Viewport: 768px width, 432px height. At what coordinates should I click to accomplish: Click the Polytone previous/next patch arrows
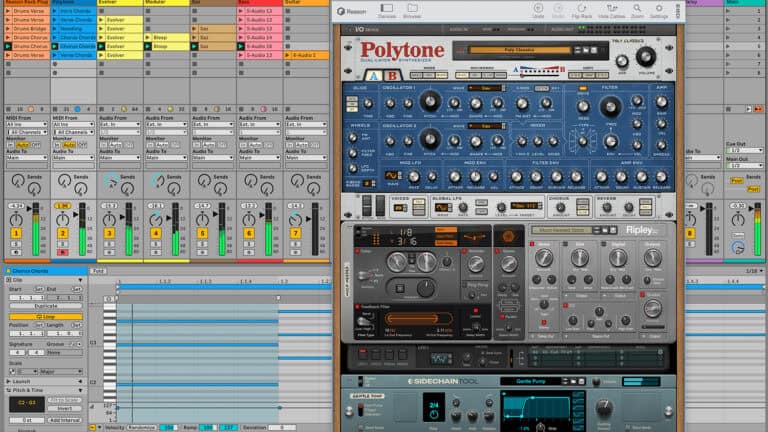(x=577, y=50)
